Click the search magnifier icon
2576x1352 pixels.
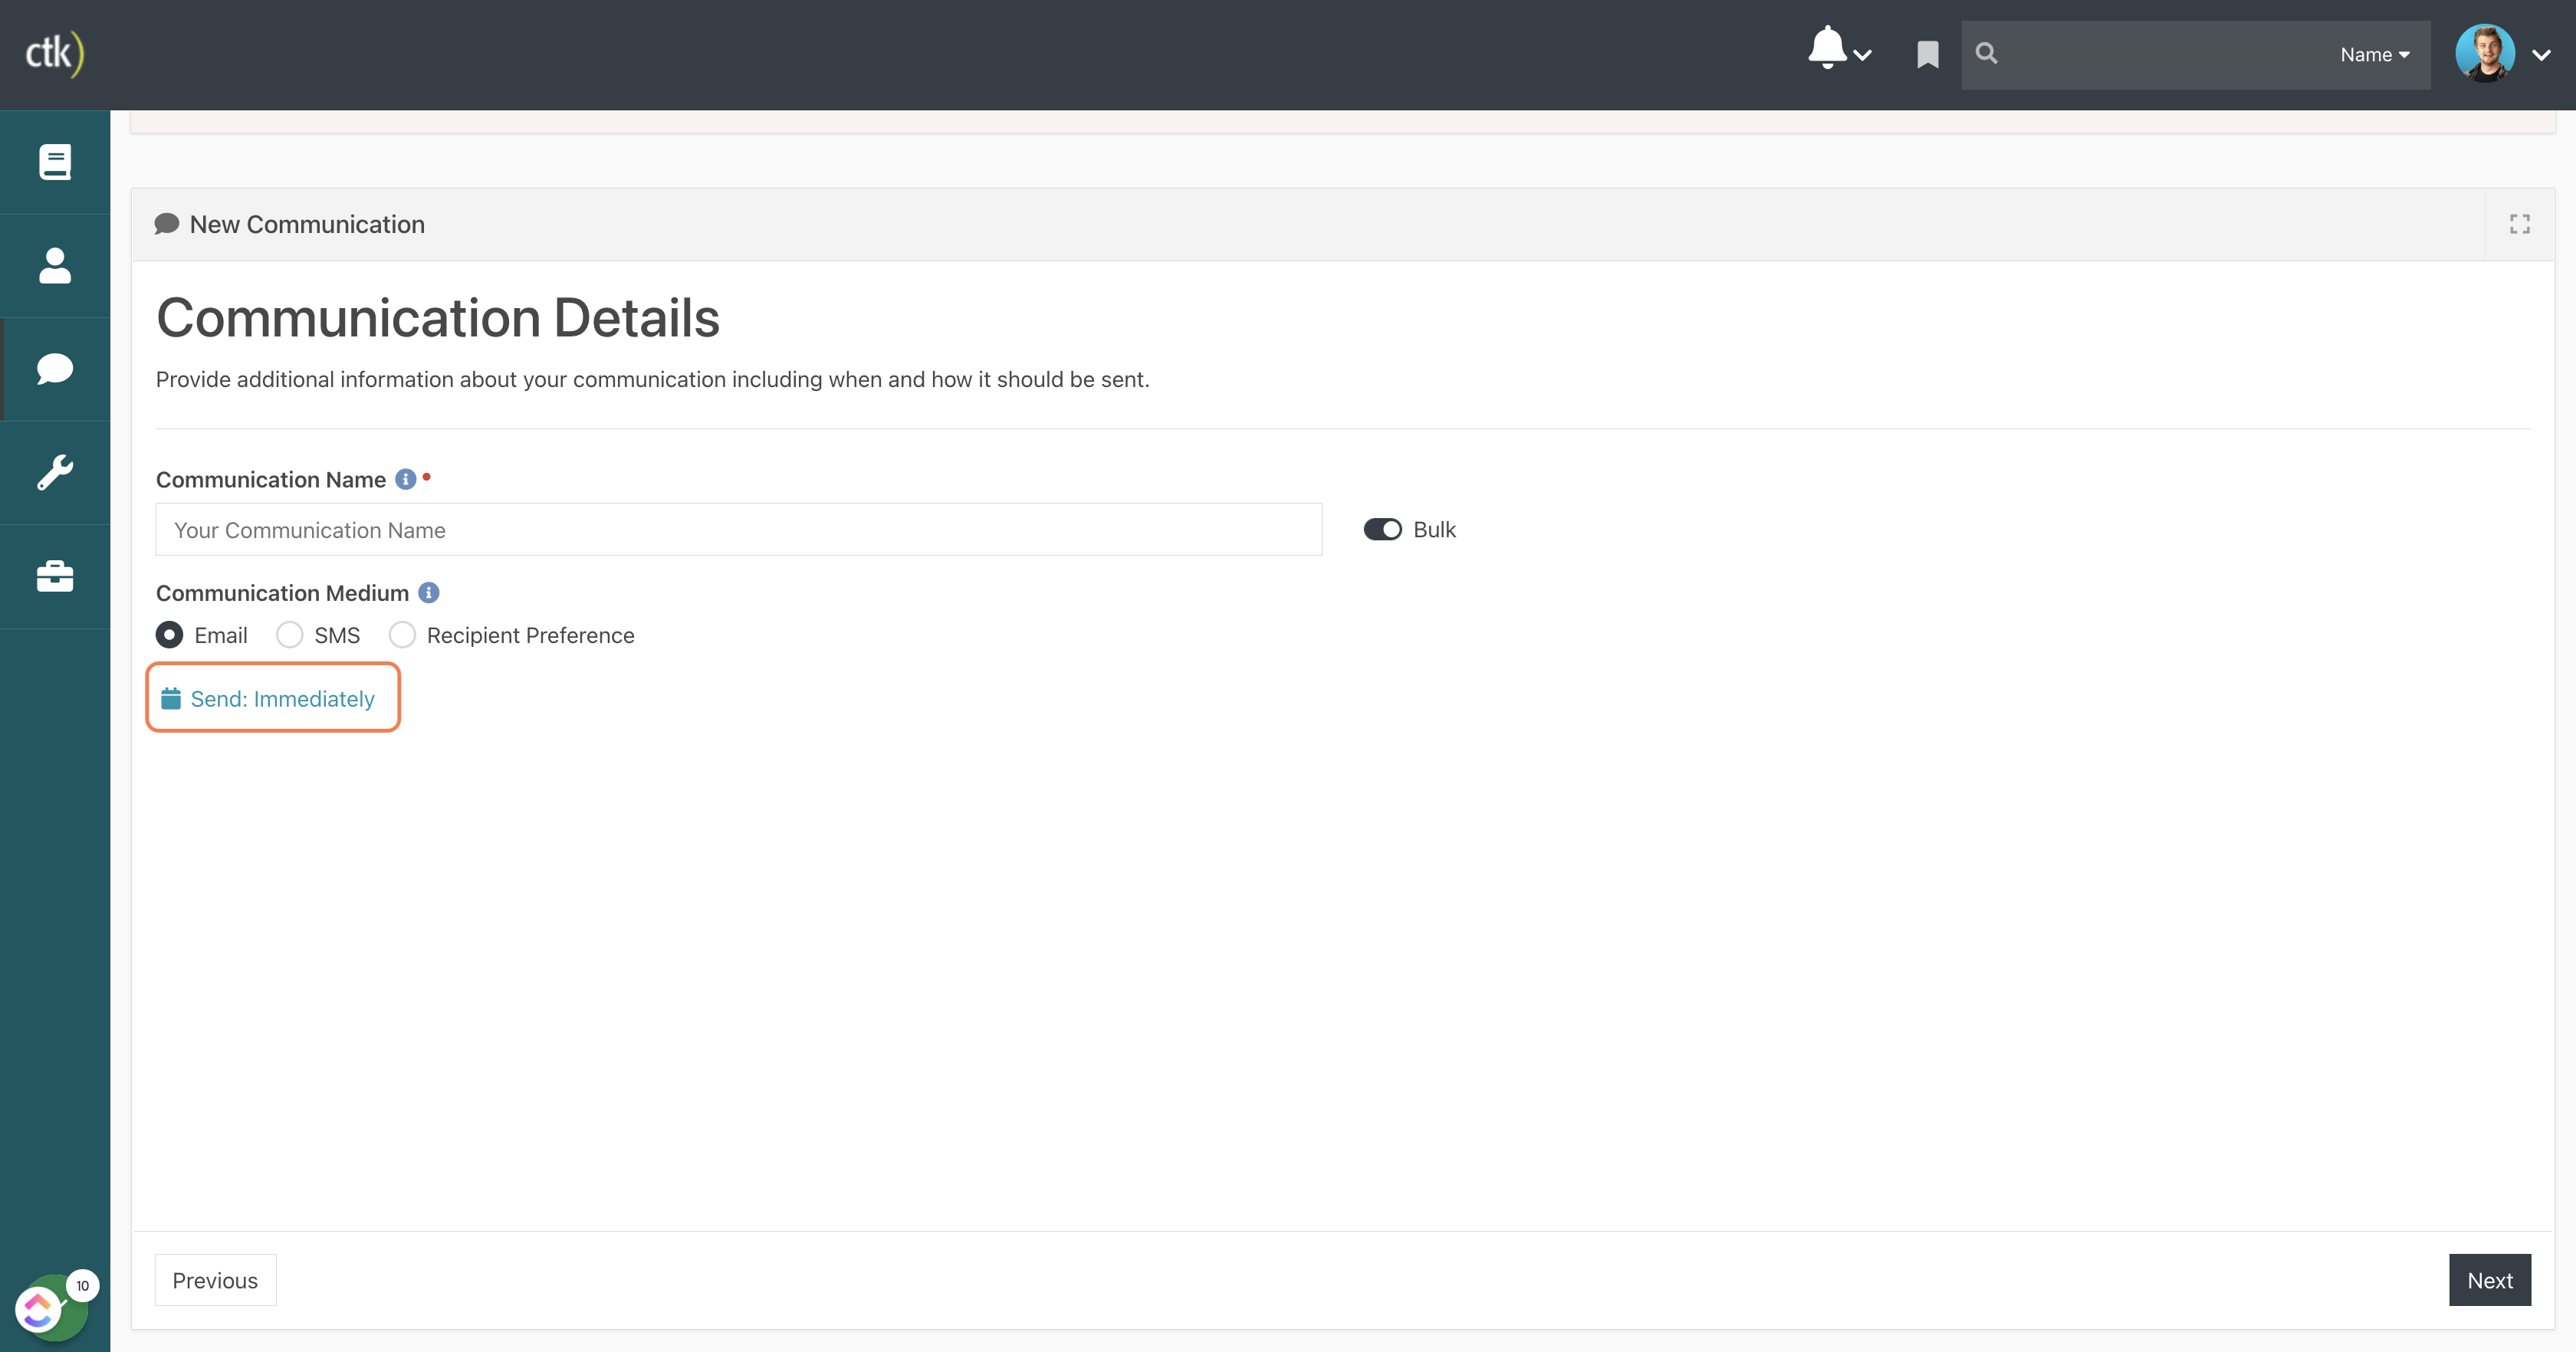(1986, 54)
